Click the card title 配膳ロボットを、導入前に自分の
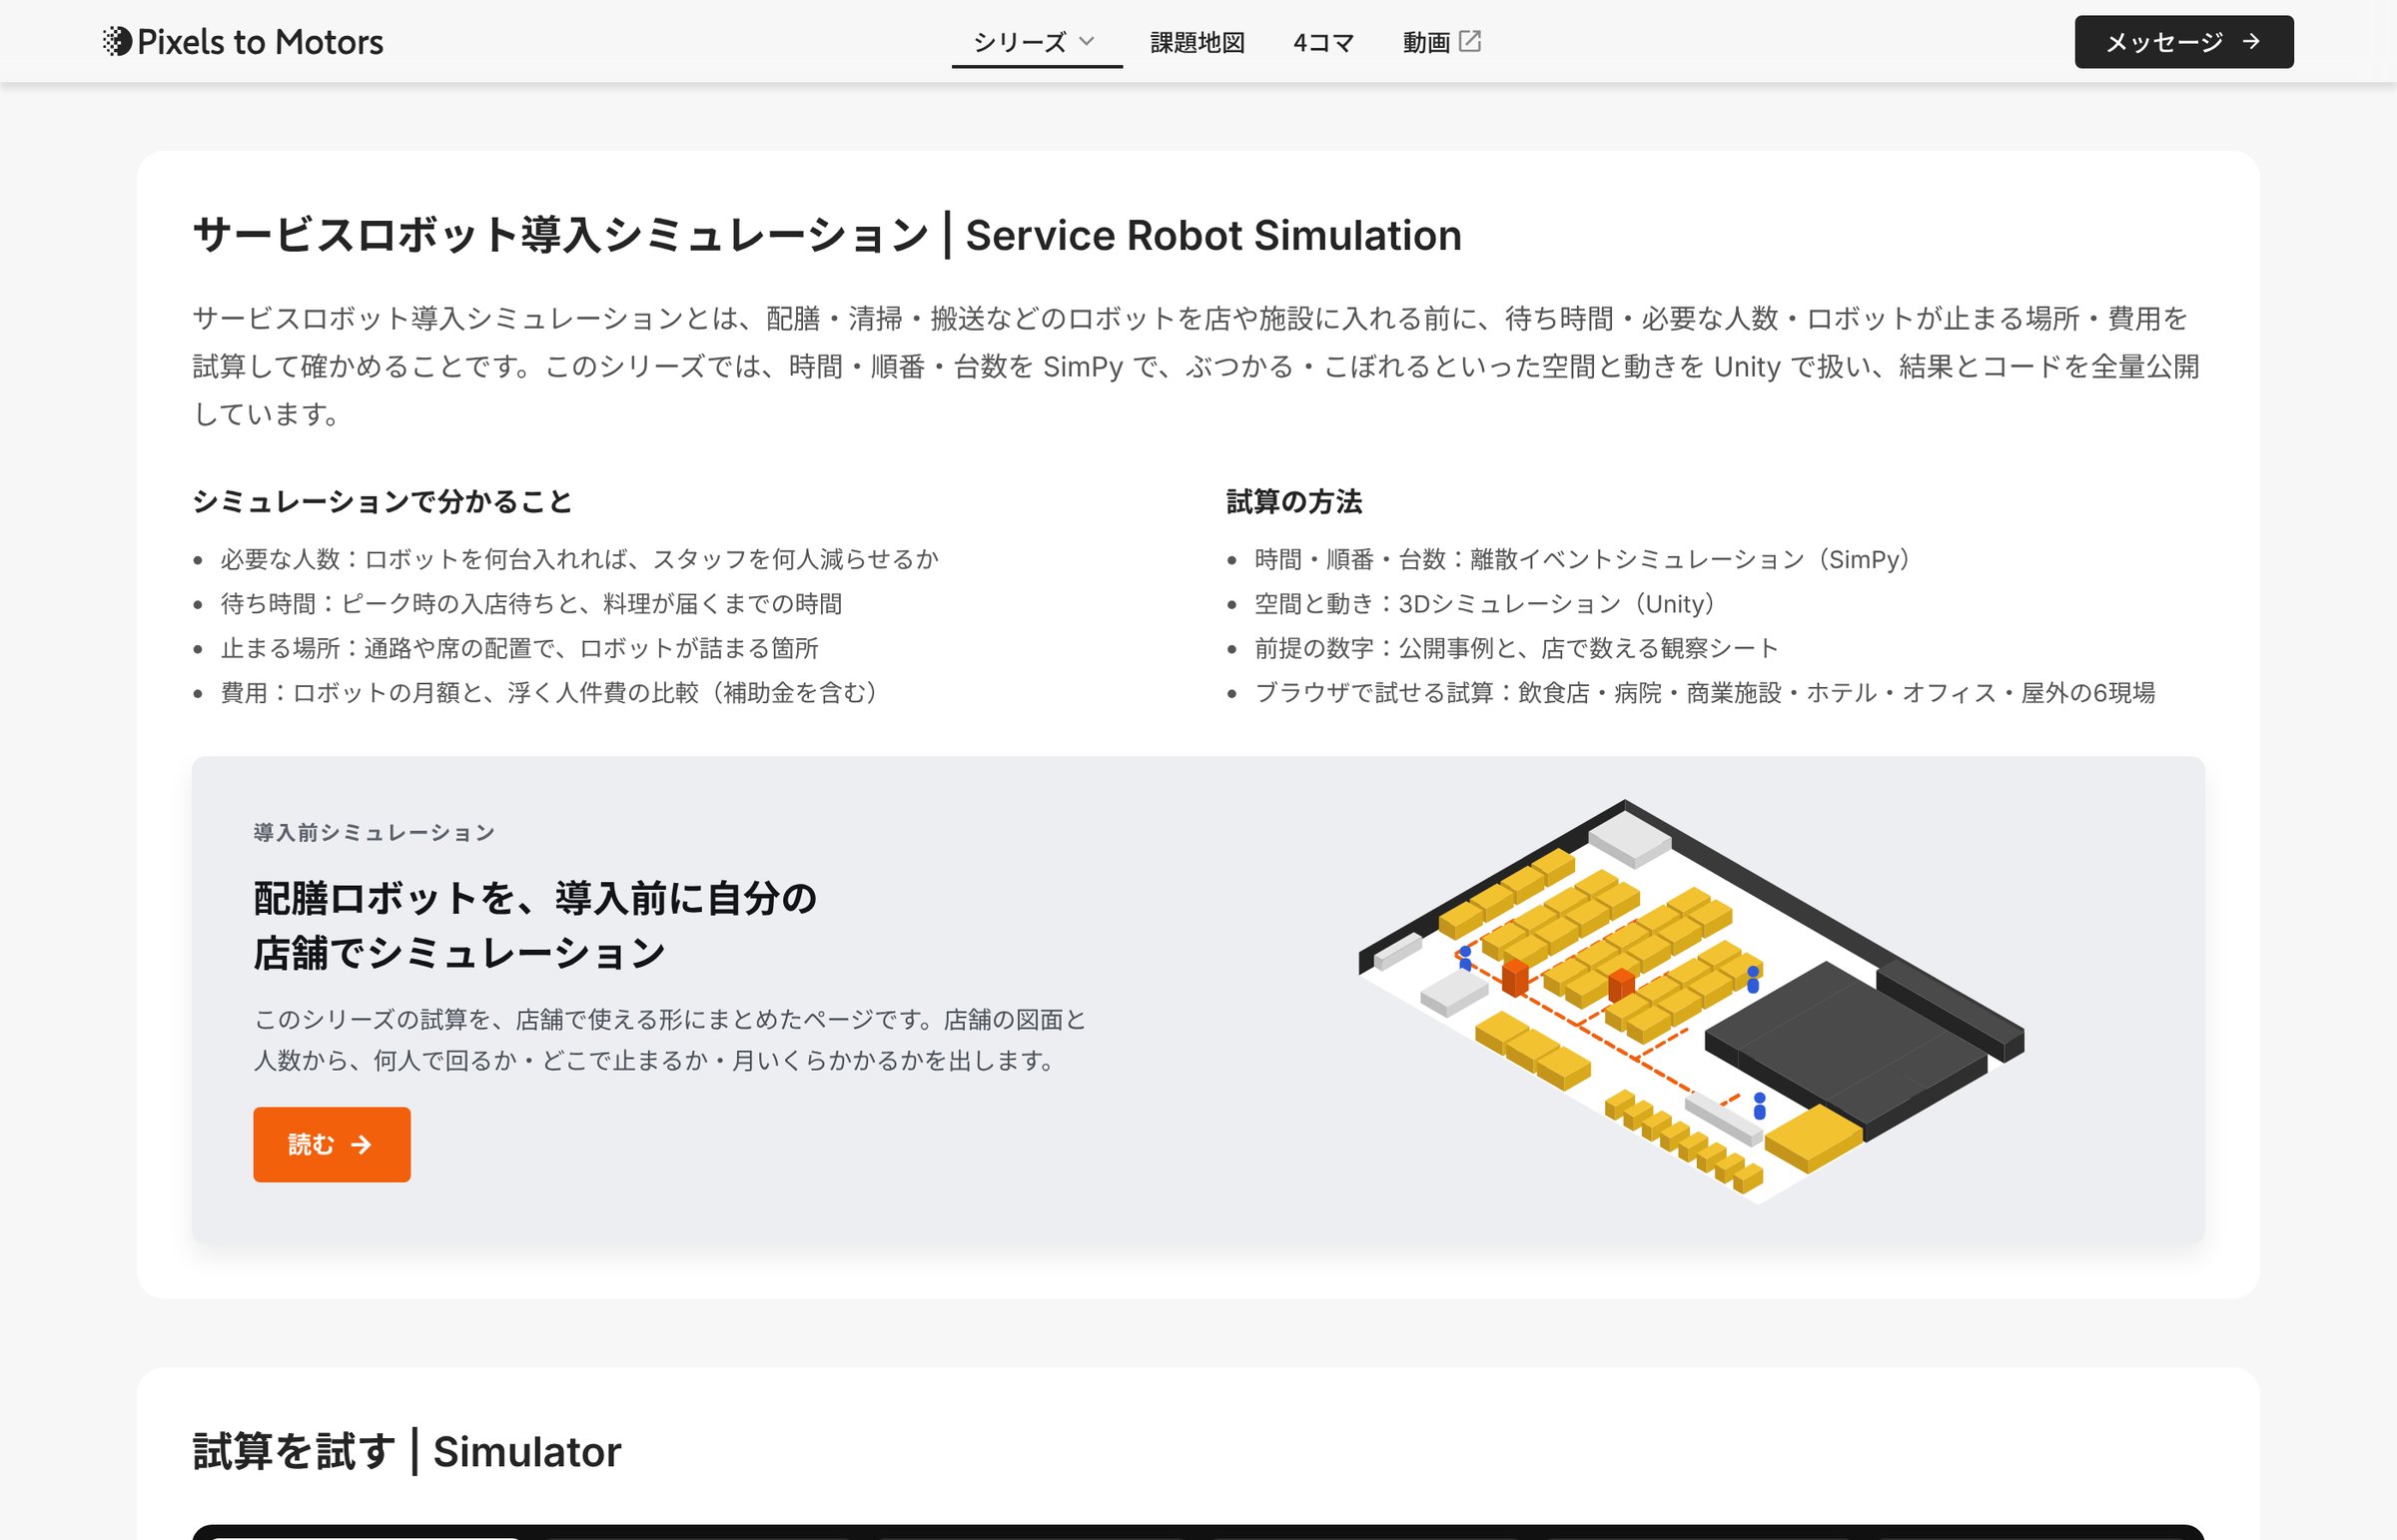This screenshot has width=2397, height=1540. 535,925
